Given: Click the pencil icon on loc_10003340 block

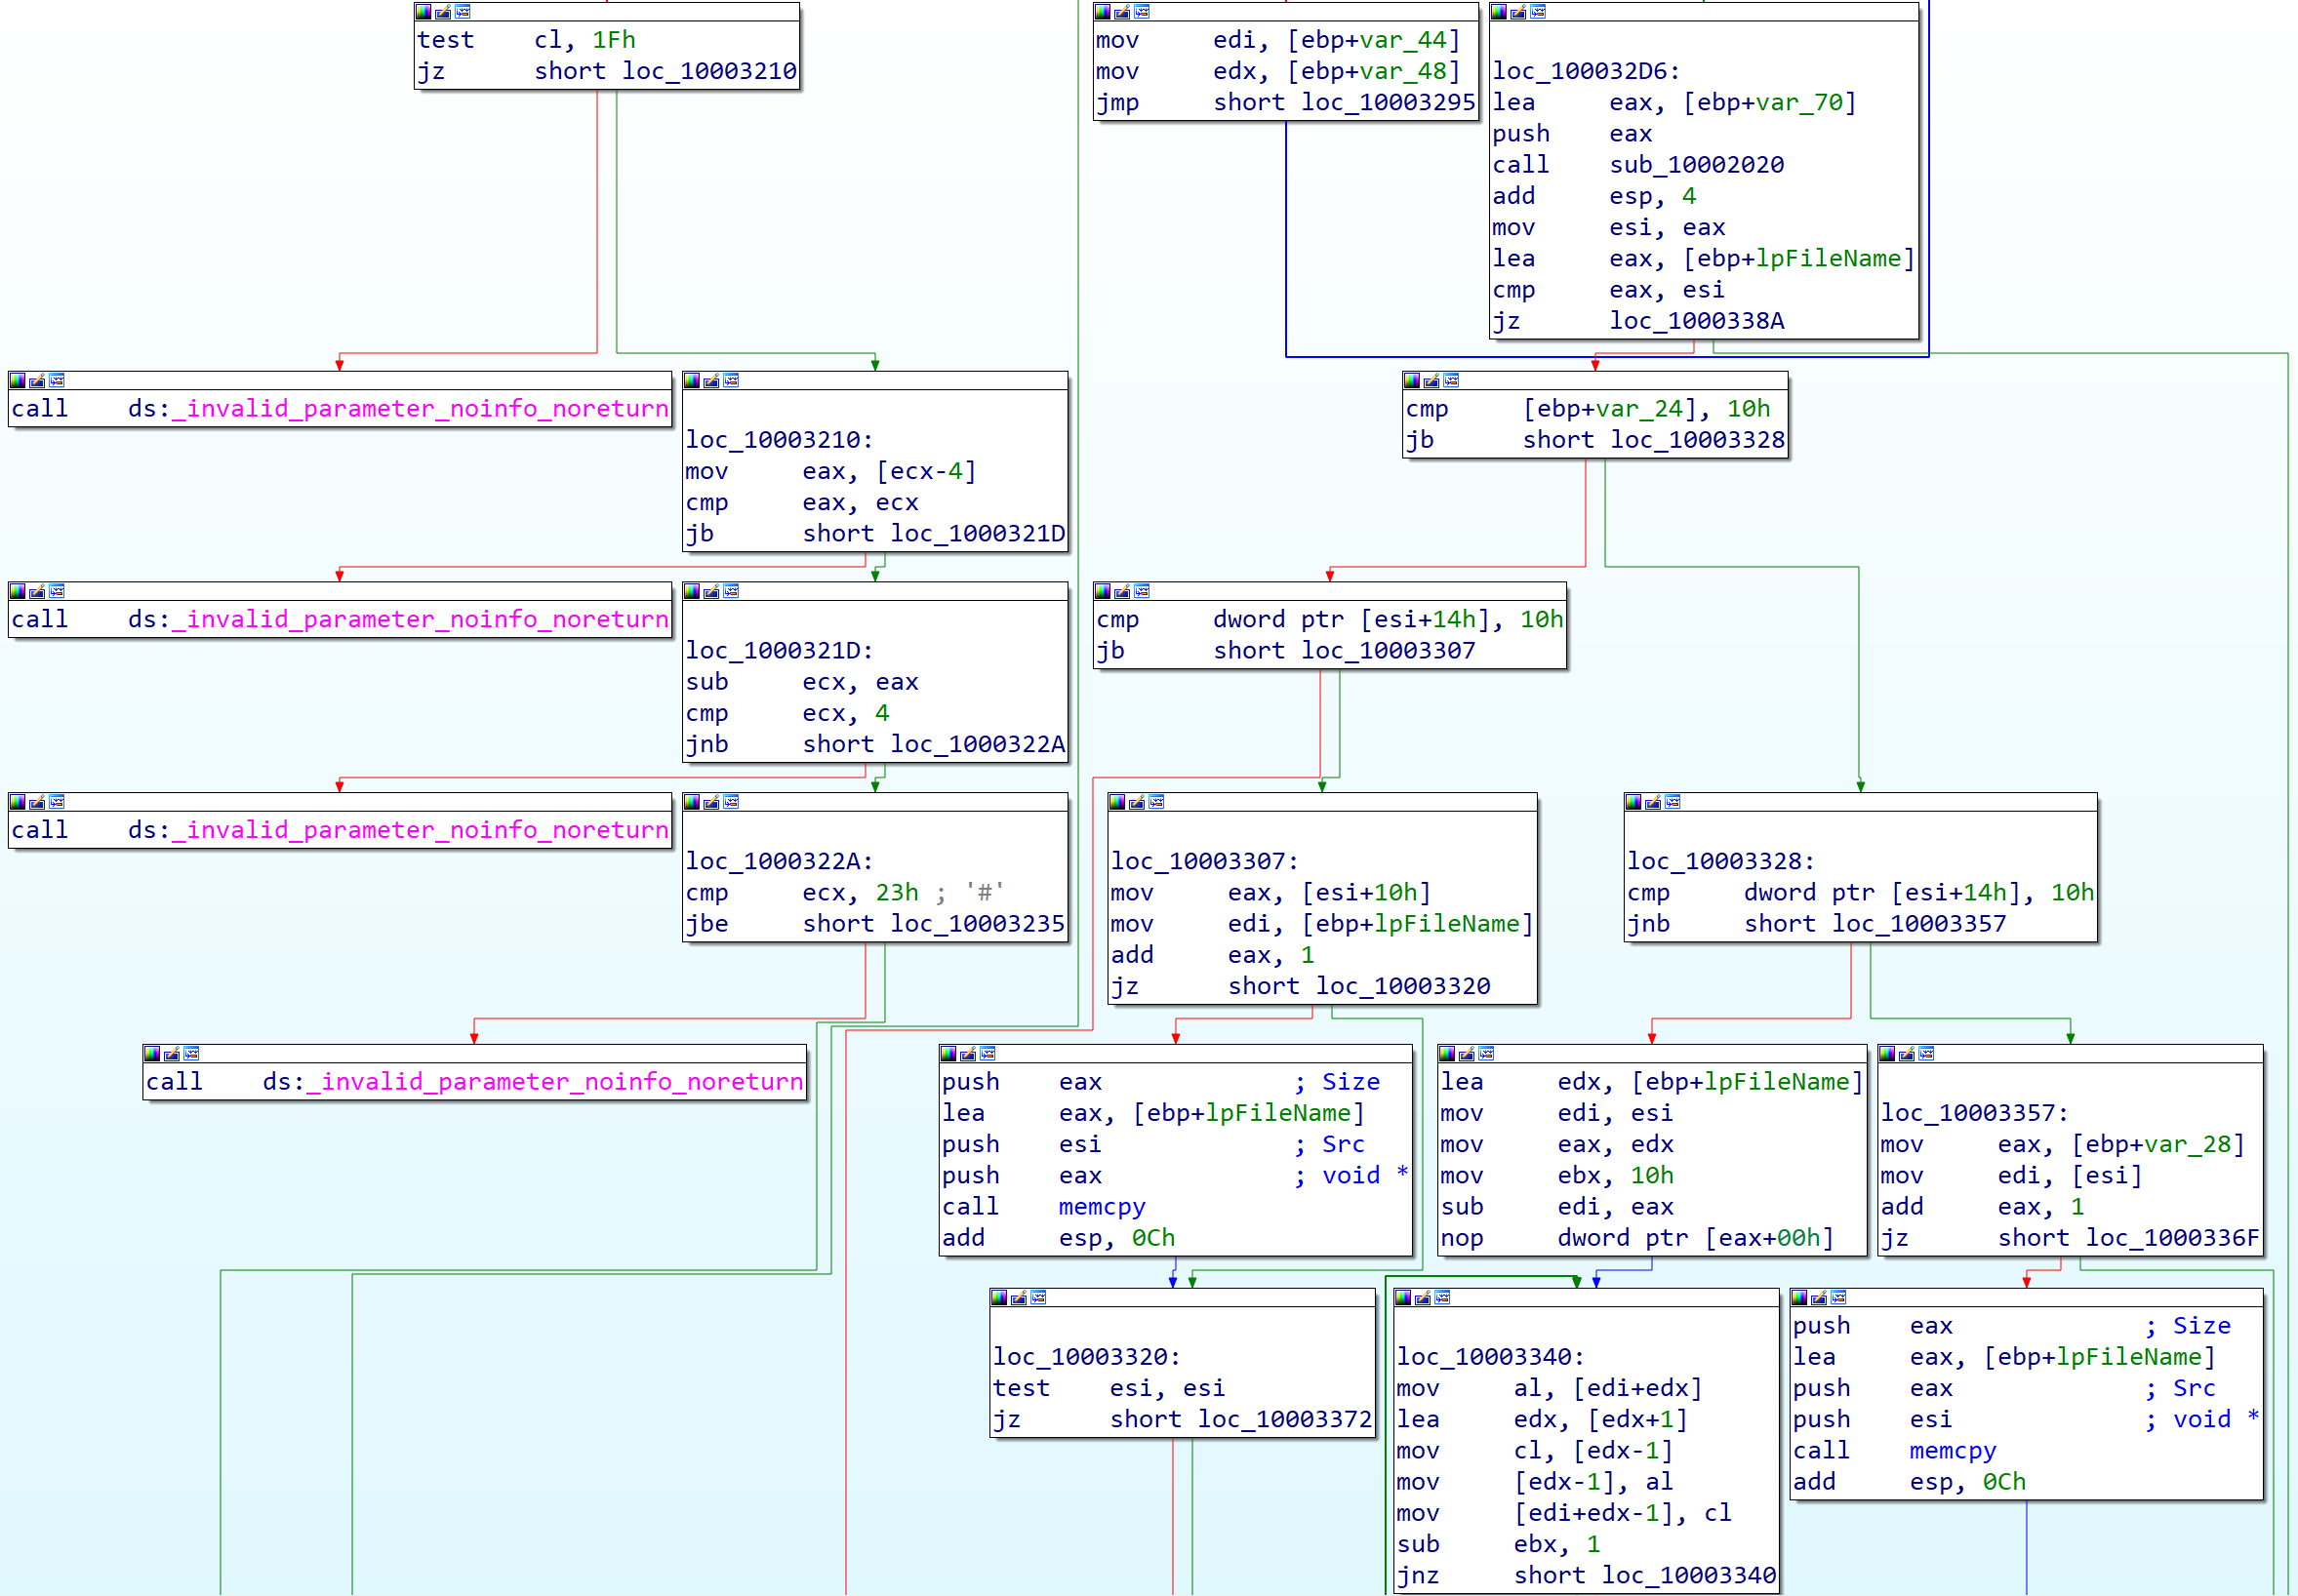Looking at the screenshot, I should (x=1422, y=1298).
